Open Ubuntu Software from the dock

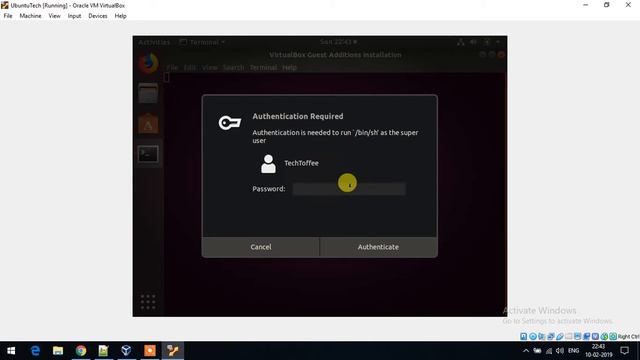click(x=148, y=124)
